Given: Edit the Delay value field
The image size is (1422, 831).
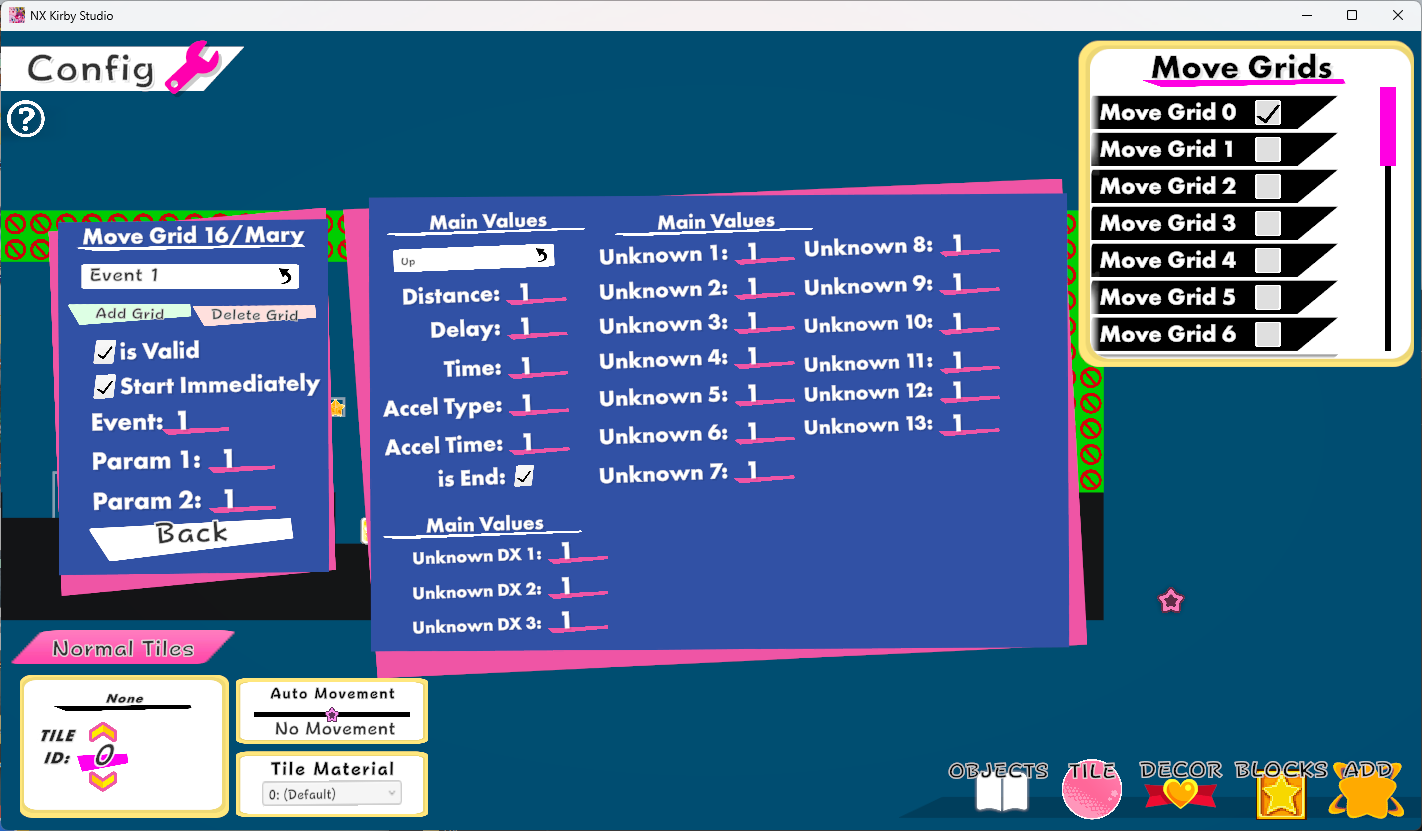Looking at the screenshot, I should pos(538,329).
